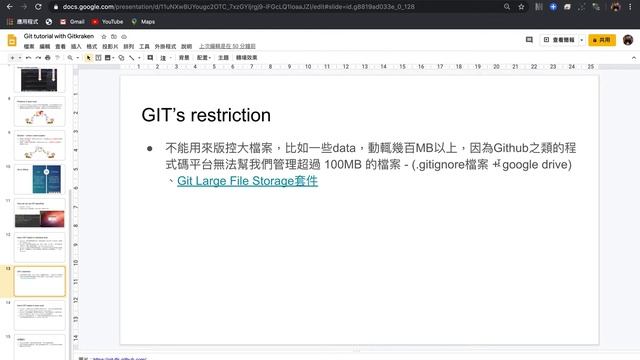Bookmark this page with the star

click(x=521, y=7)
